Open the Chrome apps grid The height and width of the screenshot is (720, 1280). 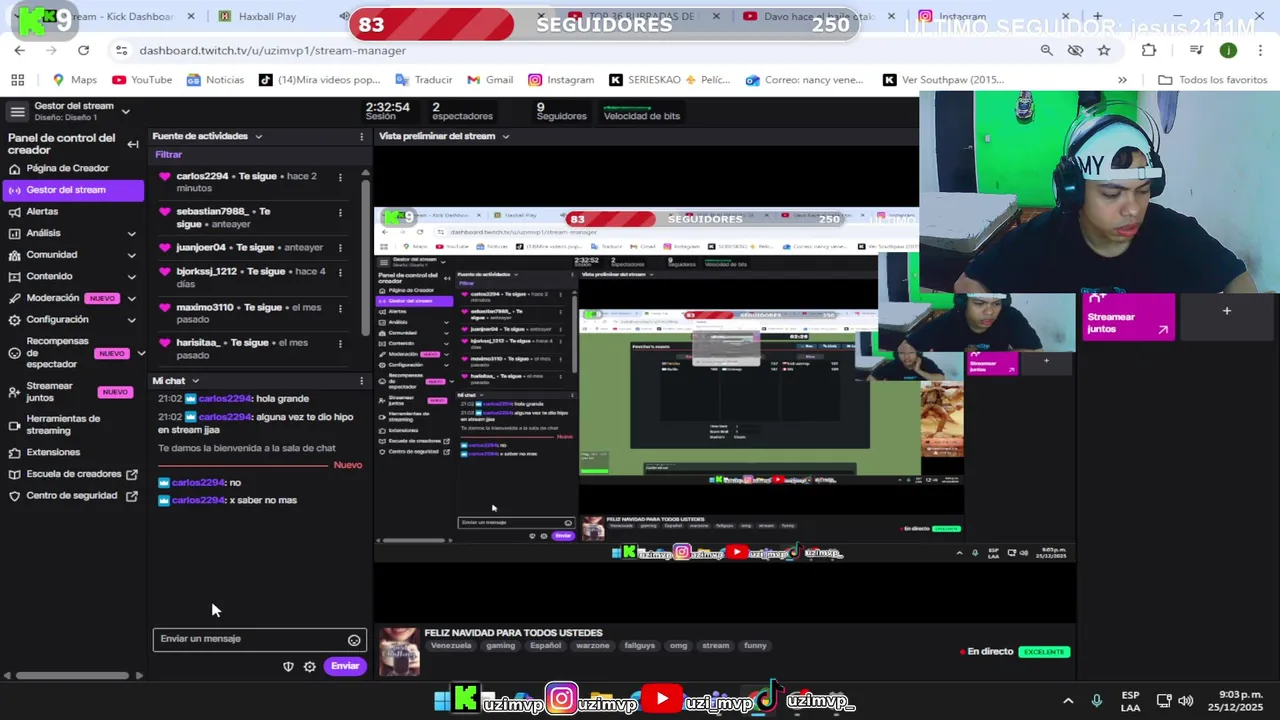click(17, 80)
